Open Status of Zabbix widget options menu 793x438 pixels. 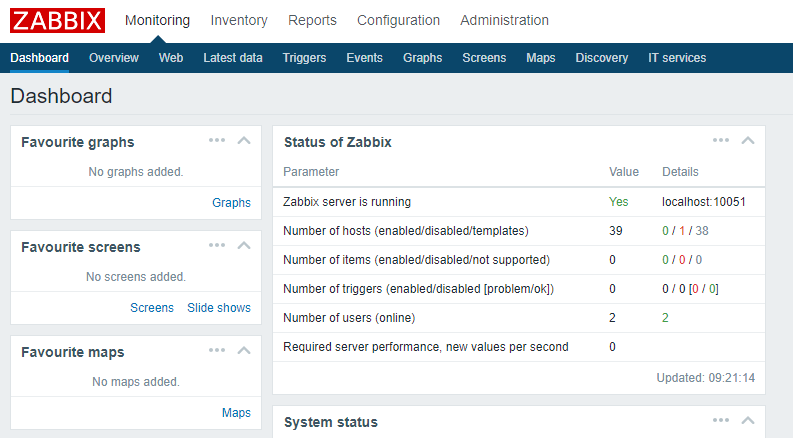[721, 140]
